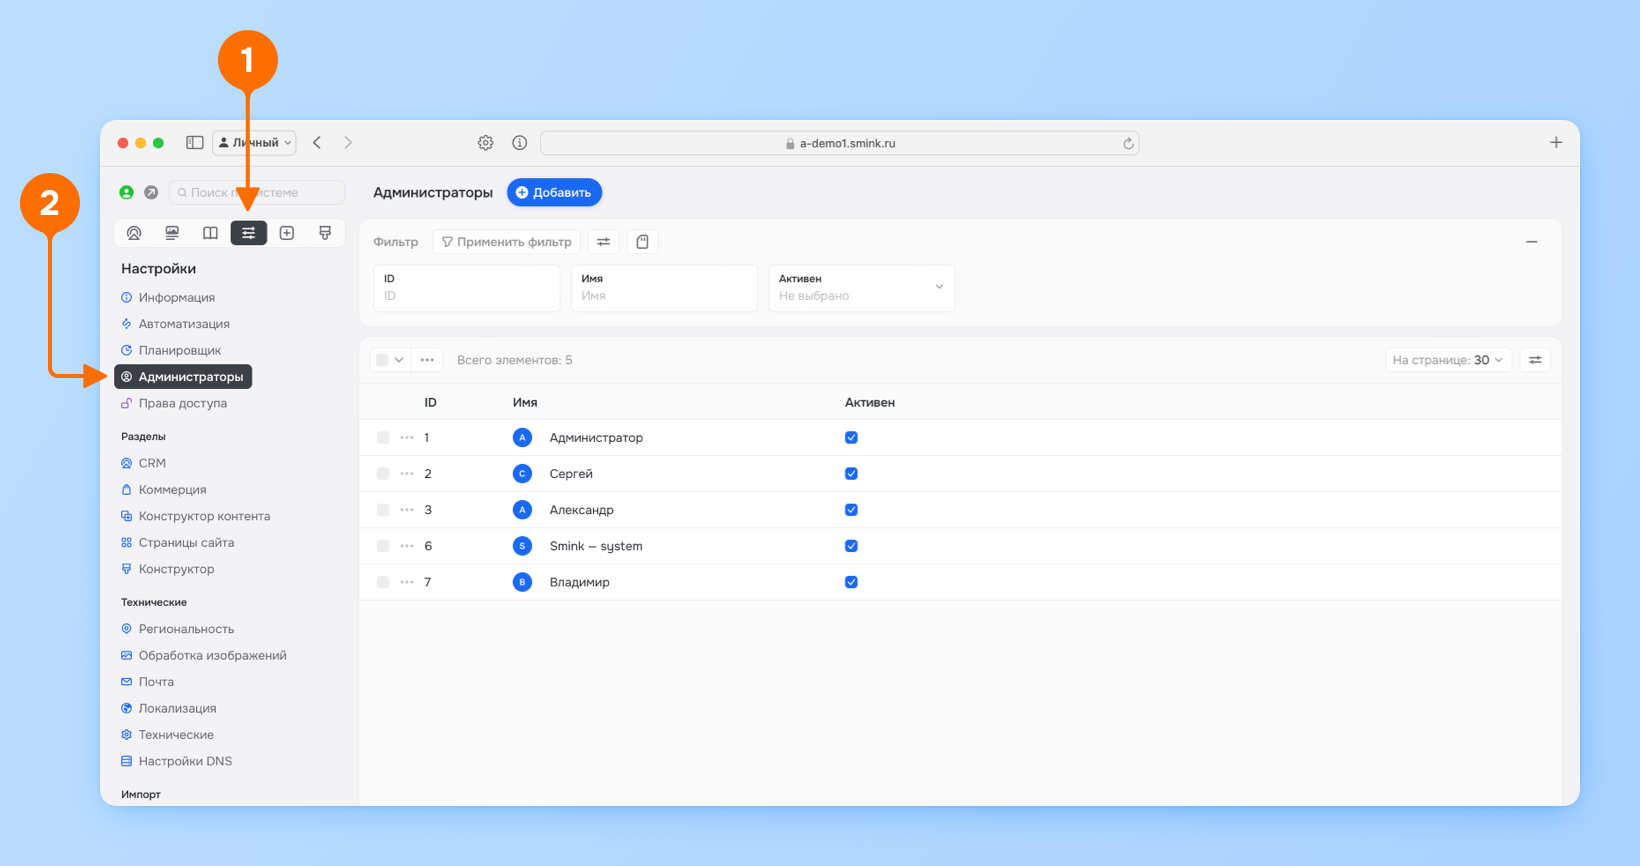Viewport: 1640px width, 866px height.
Task: Focus the a-demo1.smink.ru address bar
Action: click(839, 143)
